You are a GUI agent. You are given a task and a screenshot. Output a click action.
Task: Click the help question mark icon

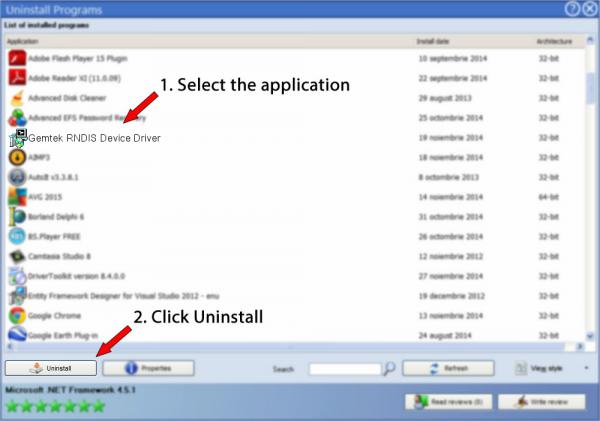click(572, 9)
